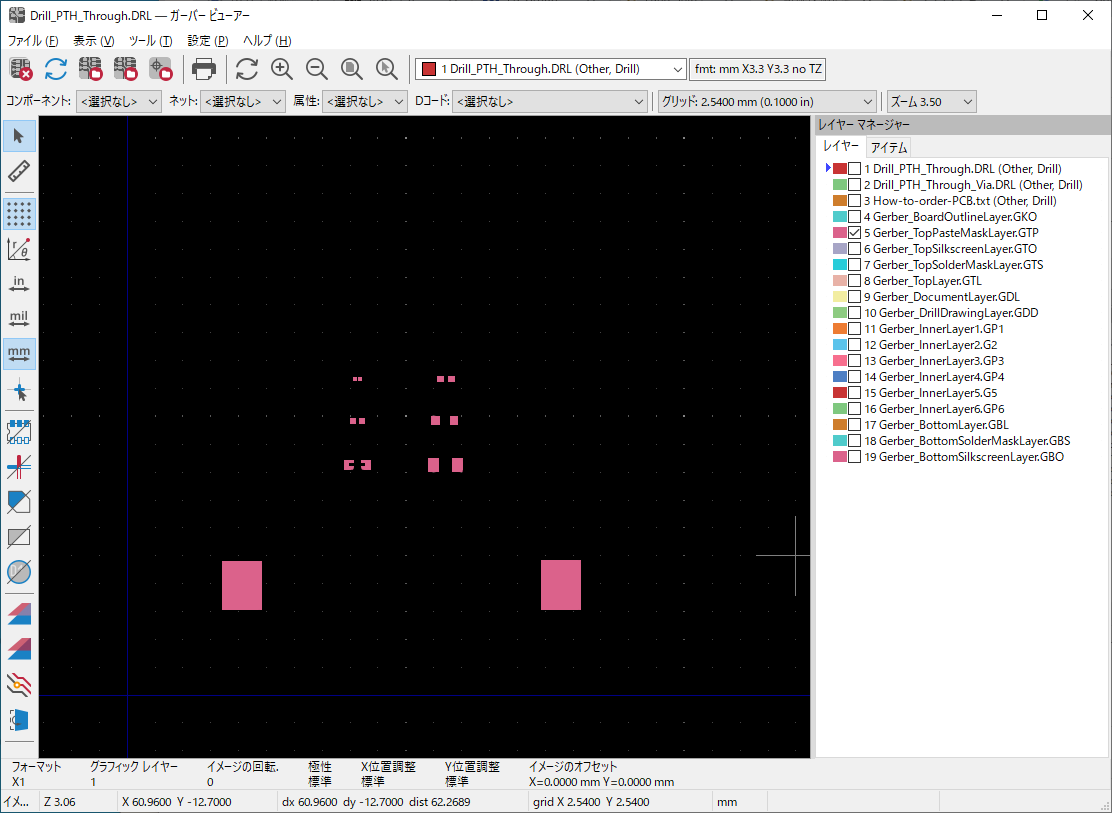Open the active layer selector dropdown
The height and width of the screenshot is (813, 1112).
[x=550, y=69]
